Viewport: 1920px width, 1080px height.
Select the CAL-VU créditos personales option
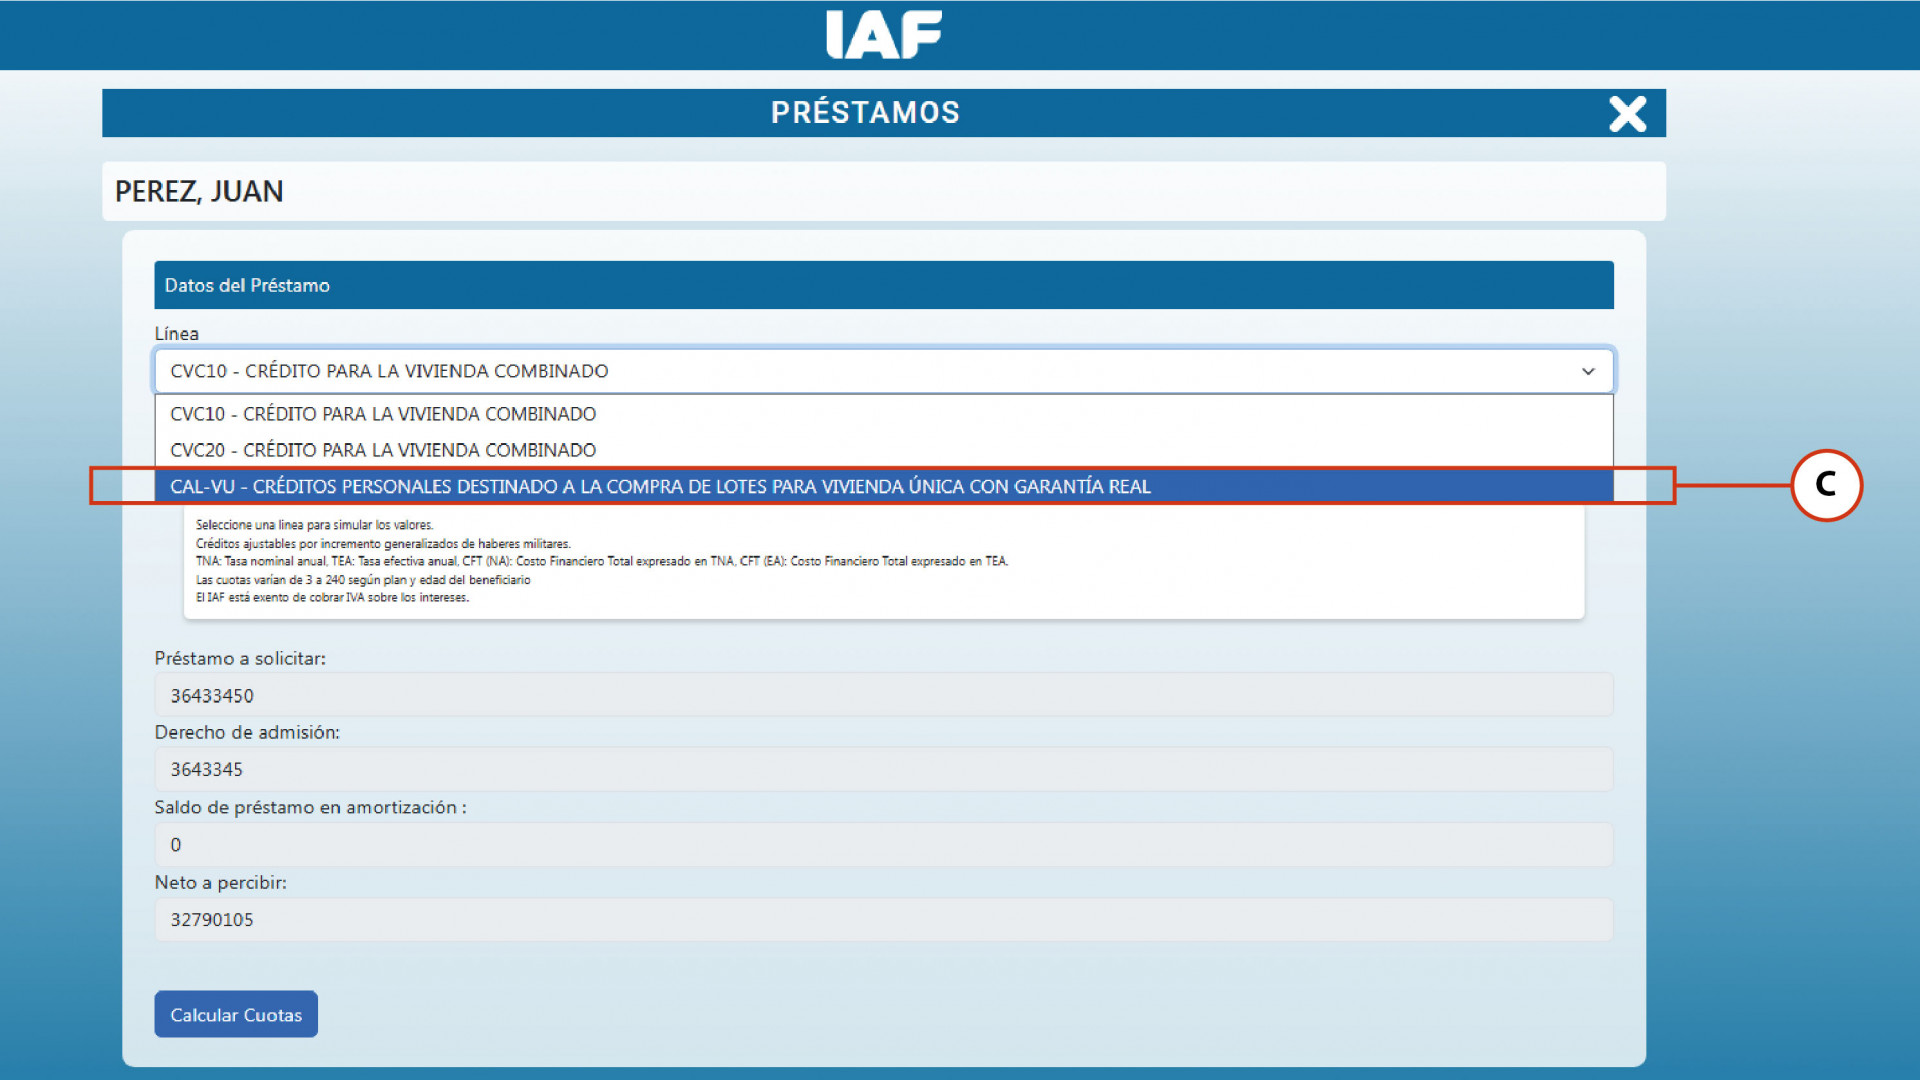[660, 487]
